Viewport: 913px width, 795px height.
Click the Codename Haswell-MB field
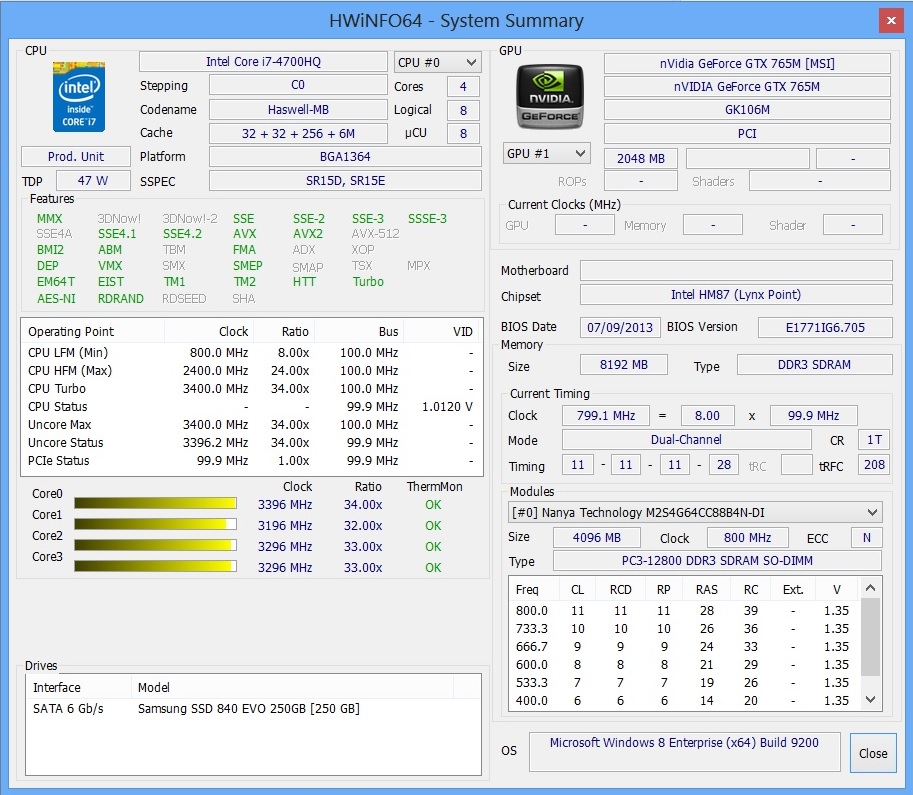point(298,109)
